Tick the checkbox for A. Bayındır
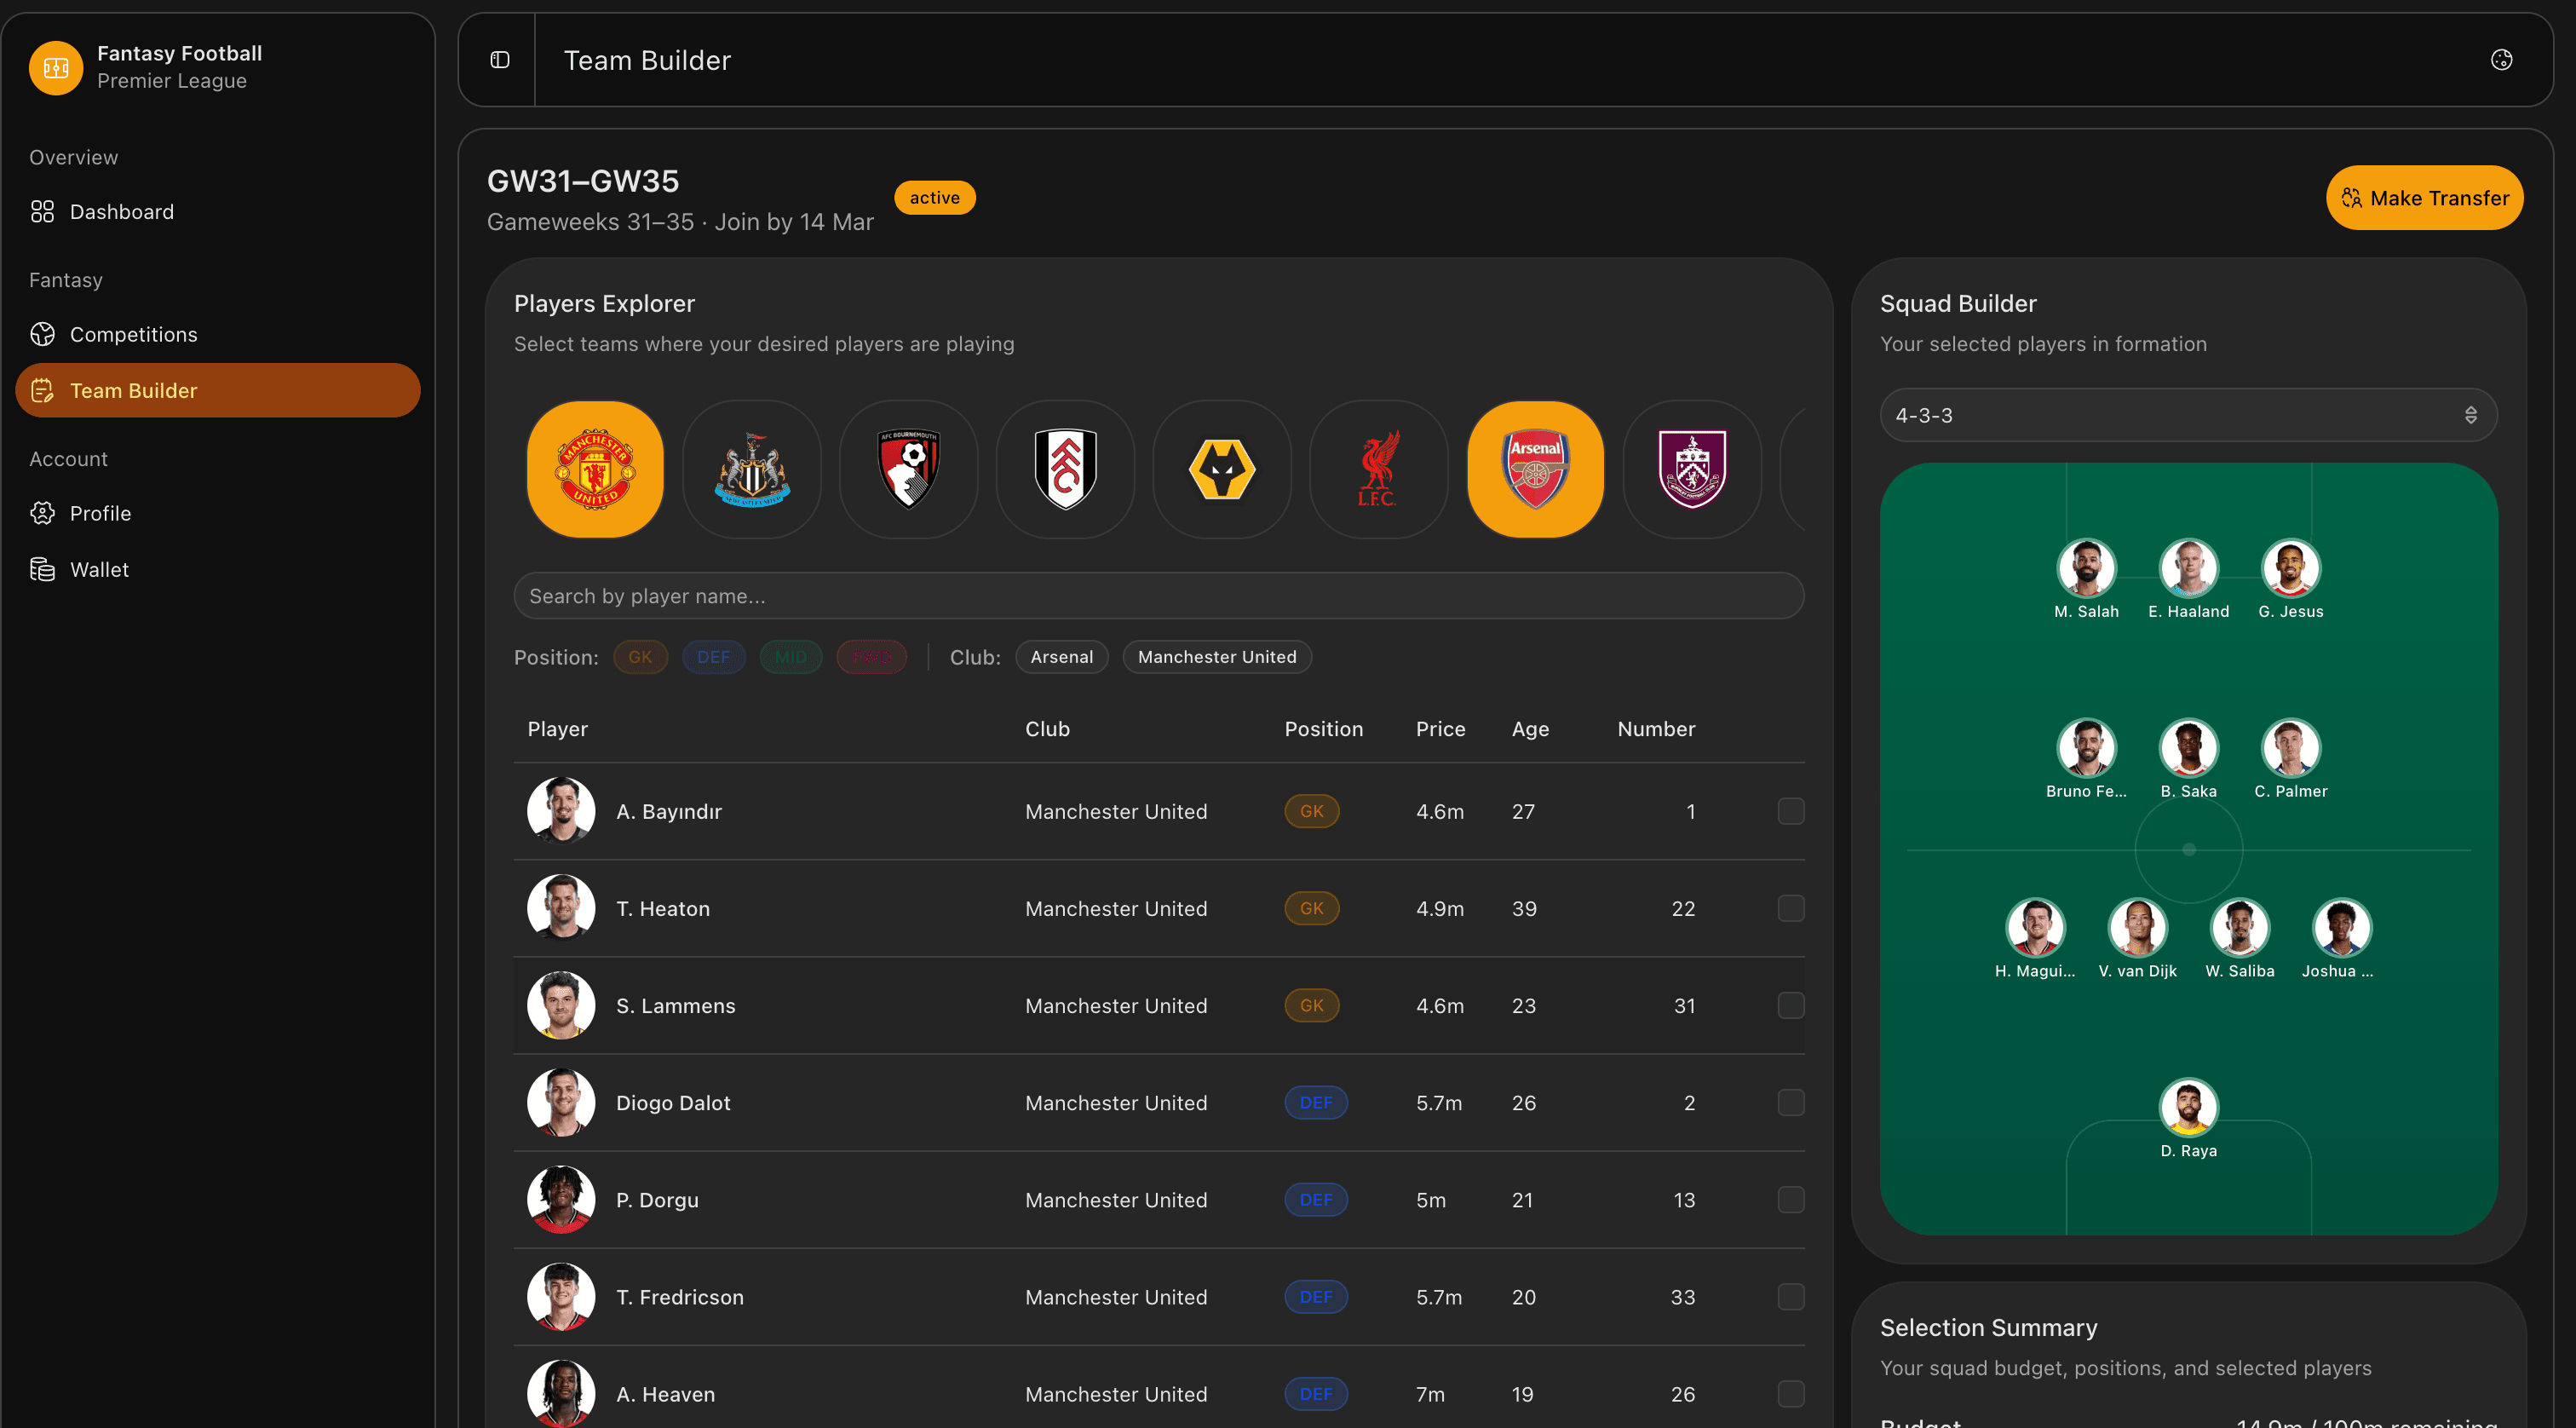This screenshot has height=1428, width=2576. pos(1790,811)
